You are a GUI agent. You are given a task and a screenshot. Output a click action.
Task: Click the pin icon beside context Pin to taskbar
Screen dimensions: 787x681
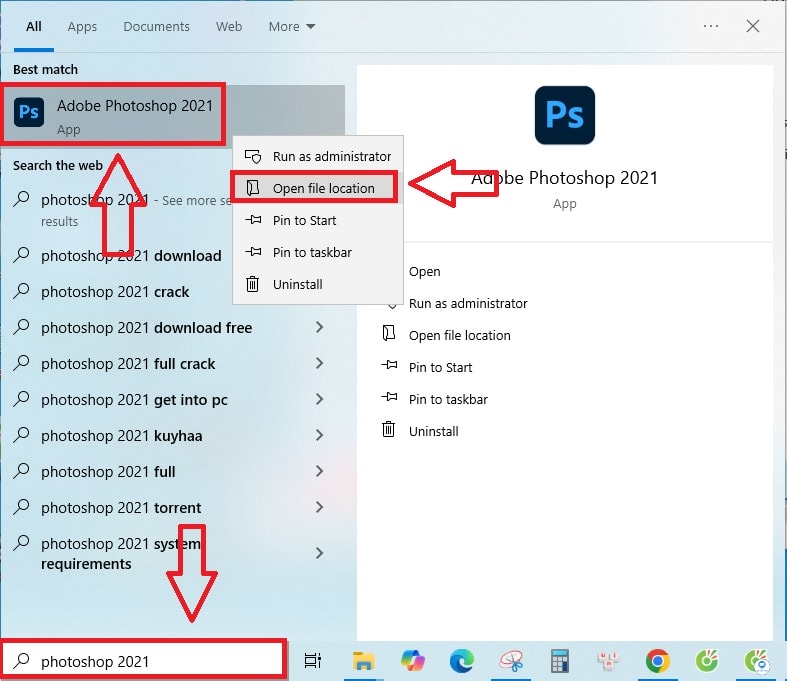[253, 251]
